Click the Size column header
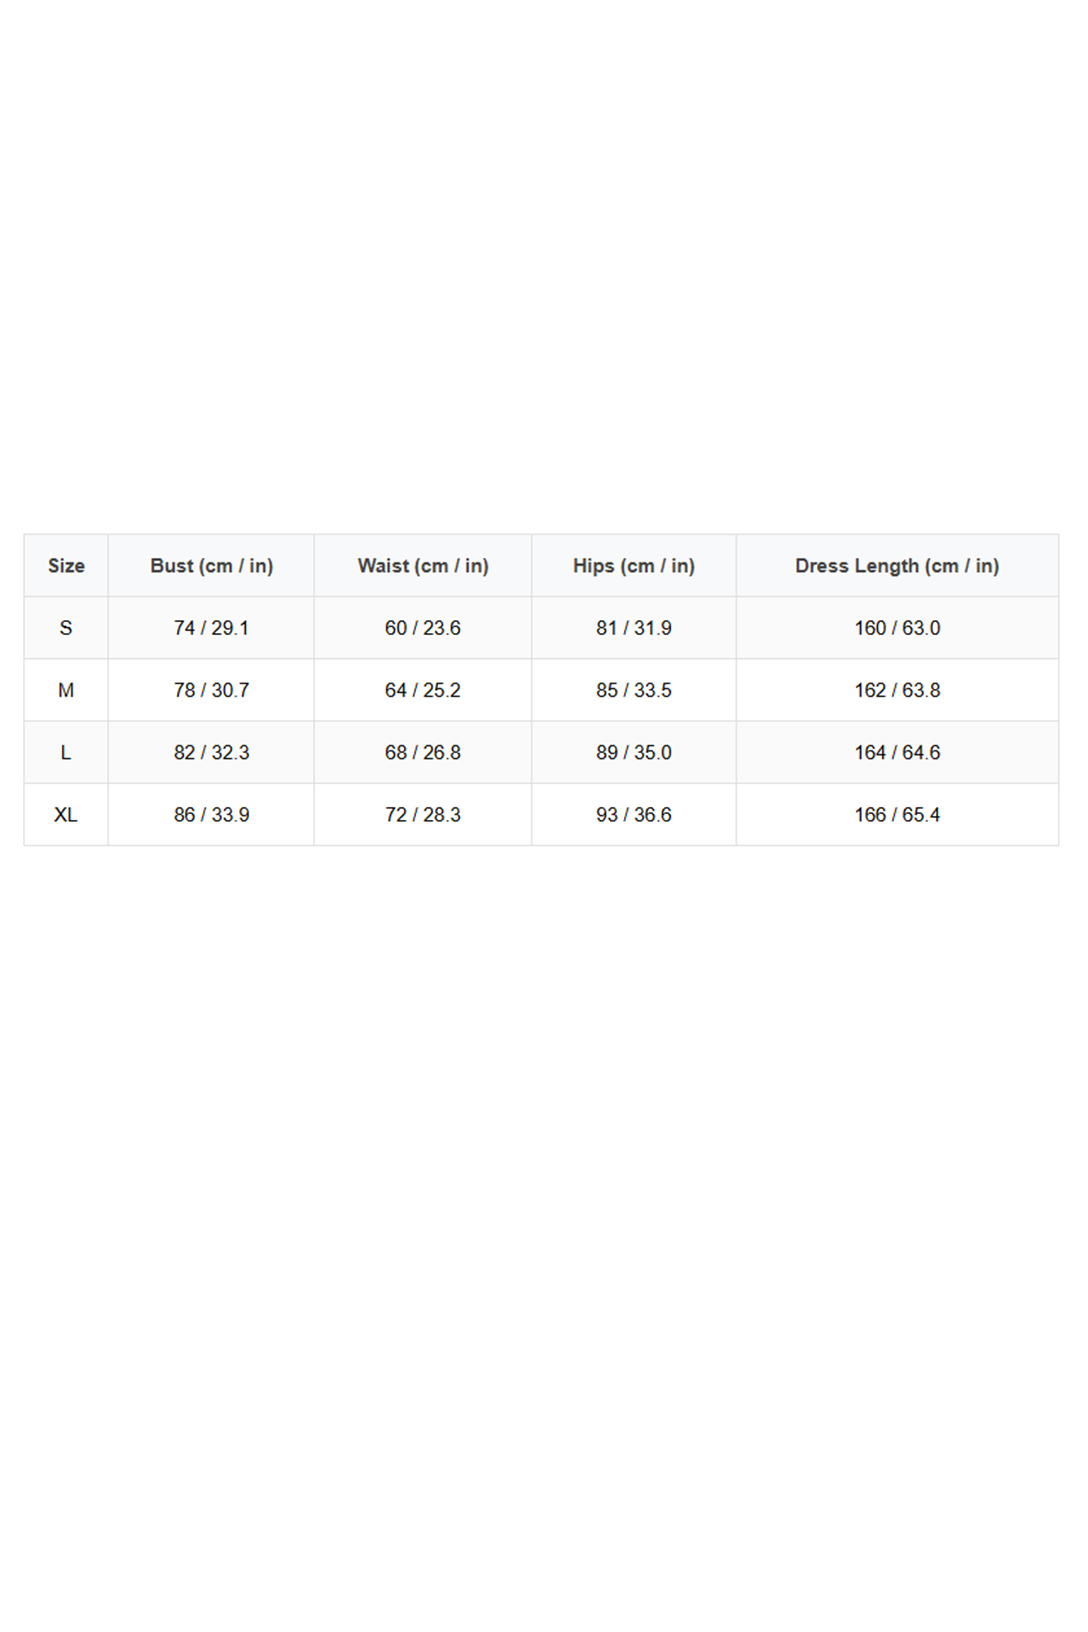The image size is (1088, 1632). coord(66,566)
